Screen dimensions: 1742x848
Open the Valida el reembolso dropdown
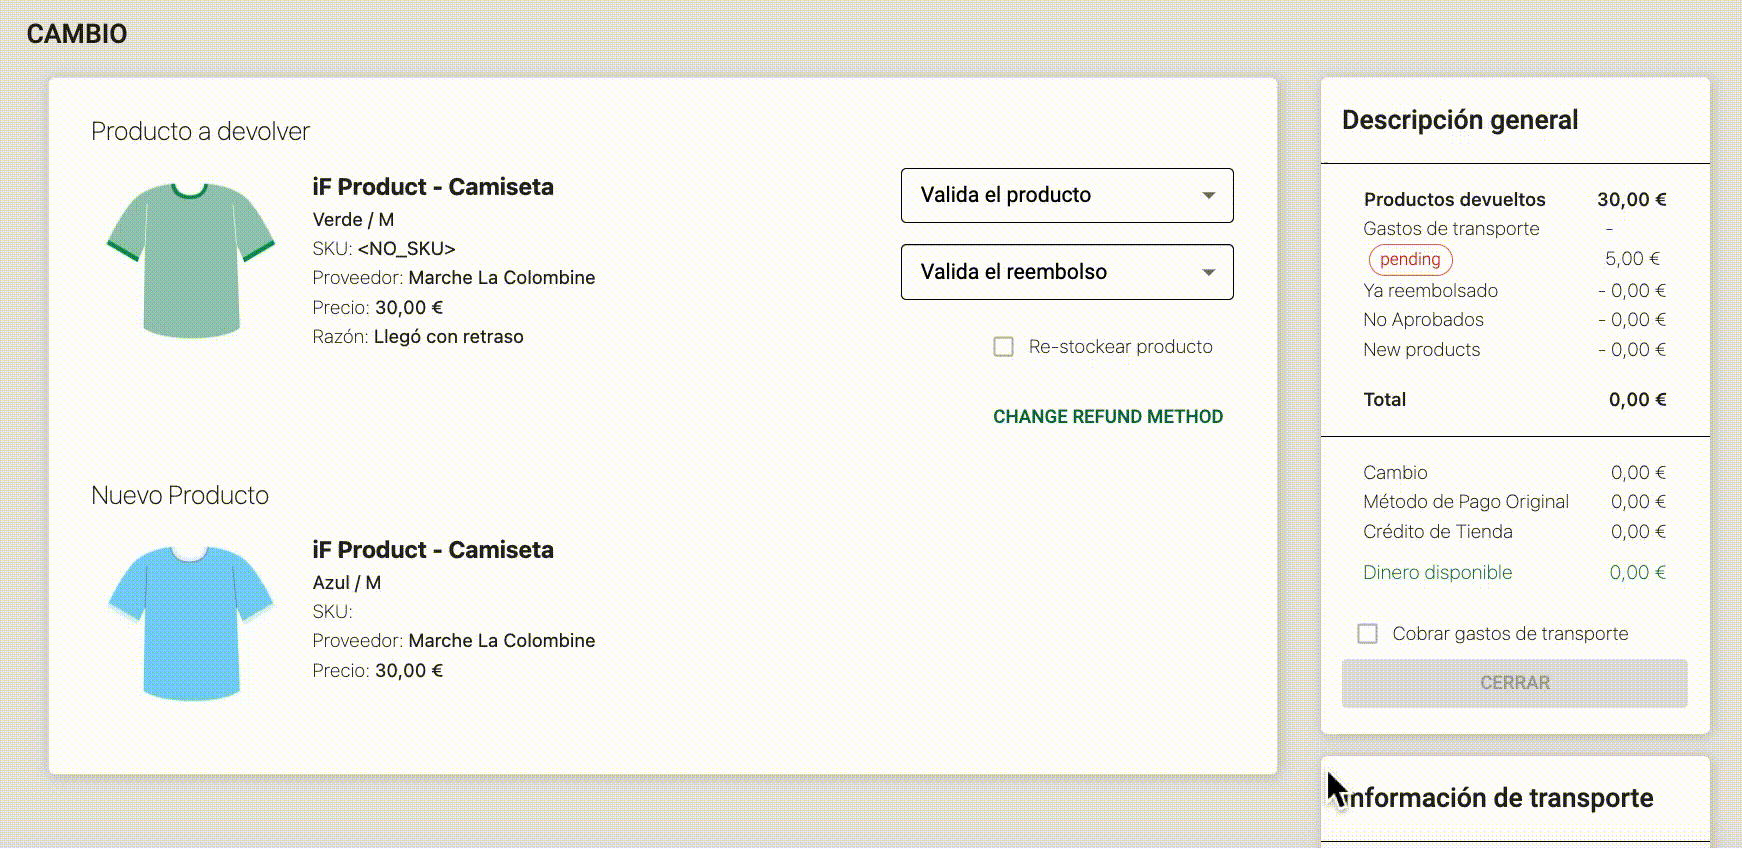click(x=1067, y=272)
